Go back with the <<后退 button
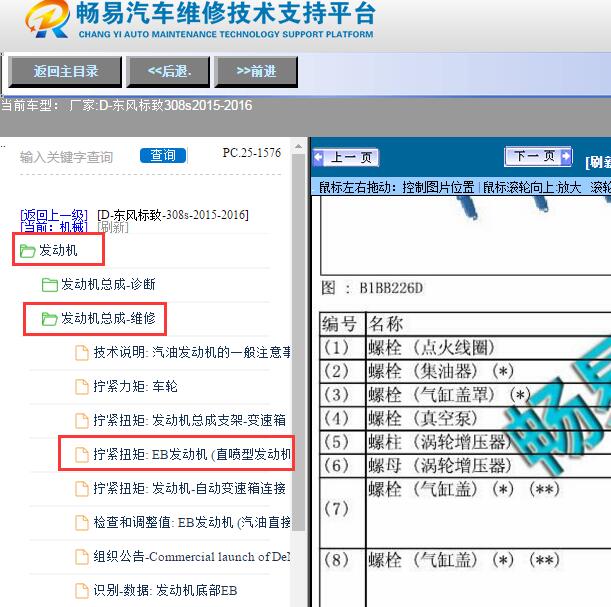This screenshot has height=607, width=611. (168, 71)
